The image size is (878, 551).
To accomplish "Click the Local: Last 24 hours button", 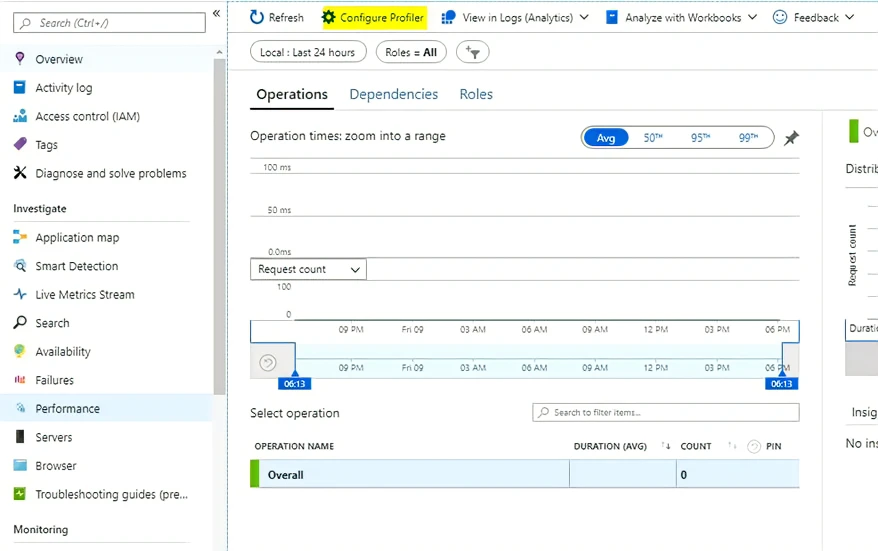I will pyautogui.click(x=308, y=52).
